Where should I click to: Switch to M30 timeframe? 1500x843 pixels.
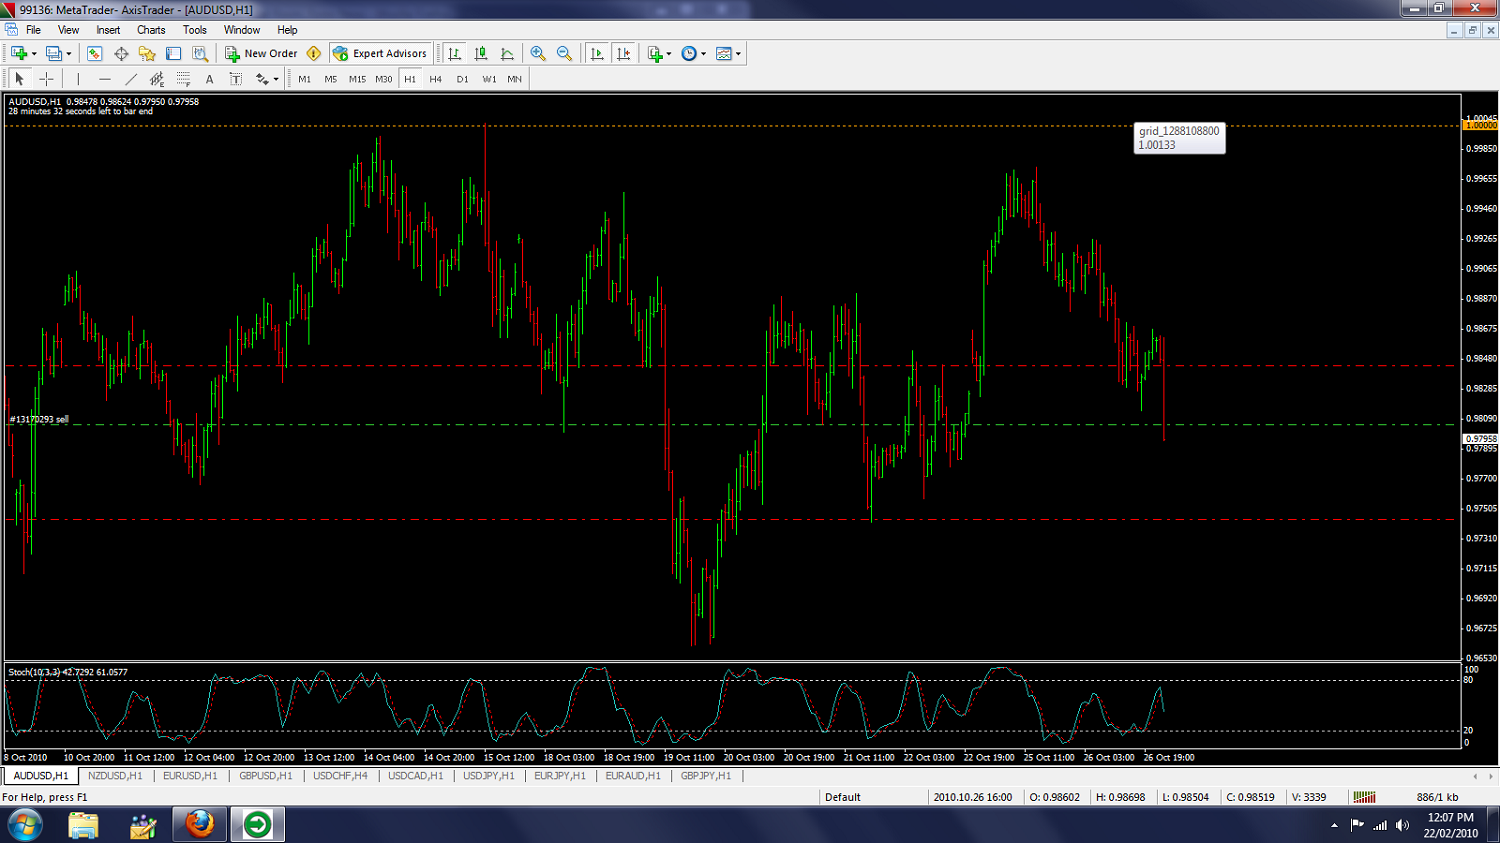click(x=384, y=79)
